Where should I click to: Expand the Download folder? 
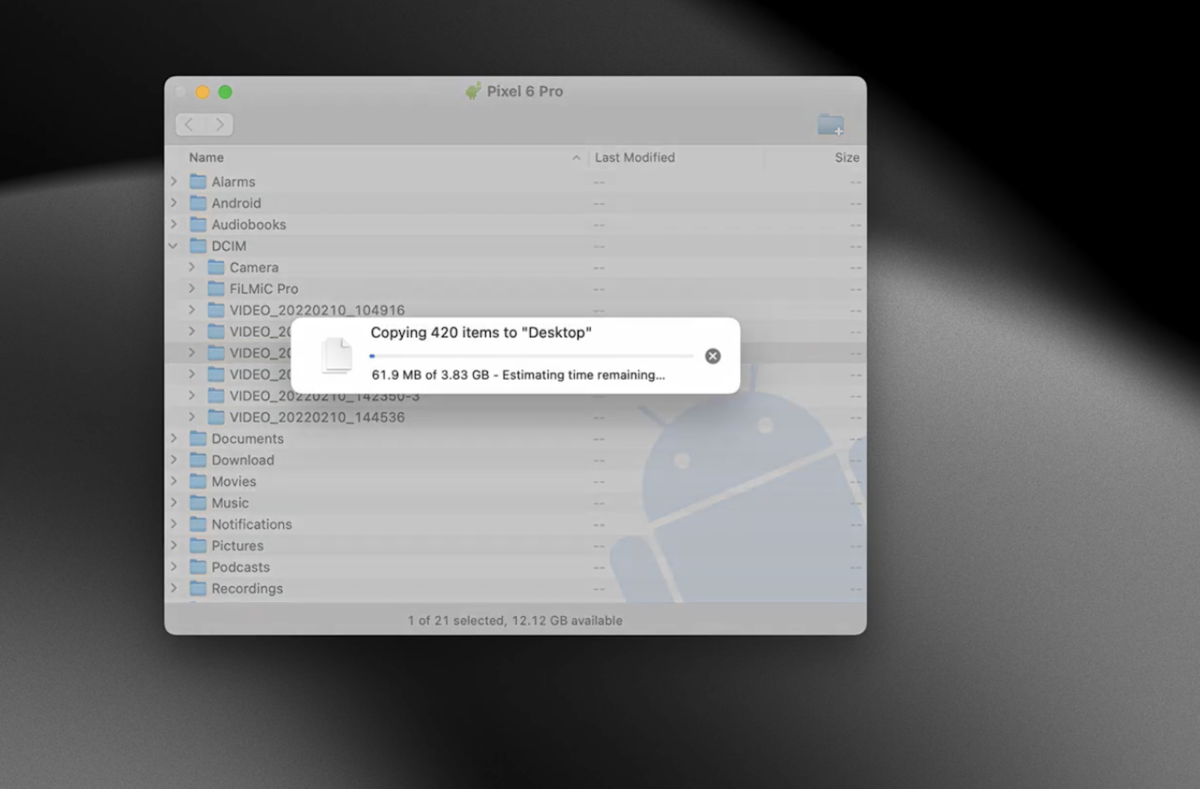point(174,460)
